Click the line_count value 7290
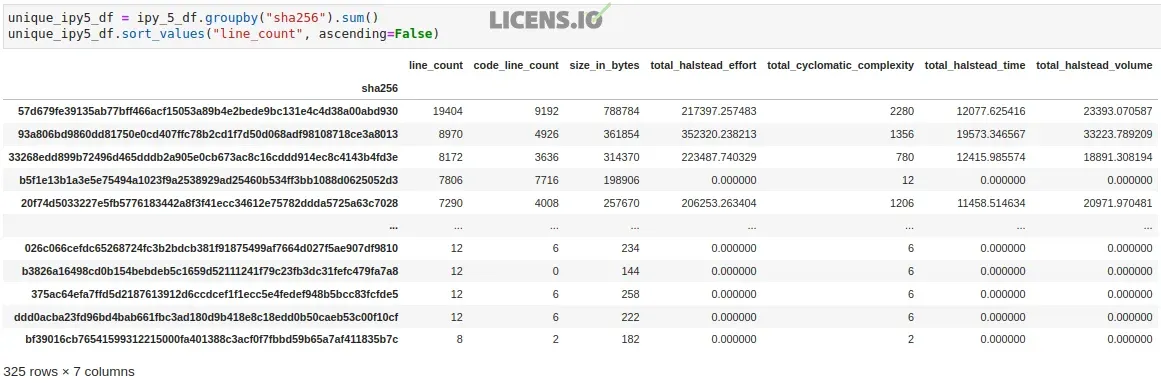 [x=450, y=203]
